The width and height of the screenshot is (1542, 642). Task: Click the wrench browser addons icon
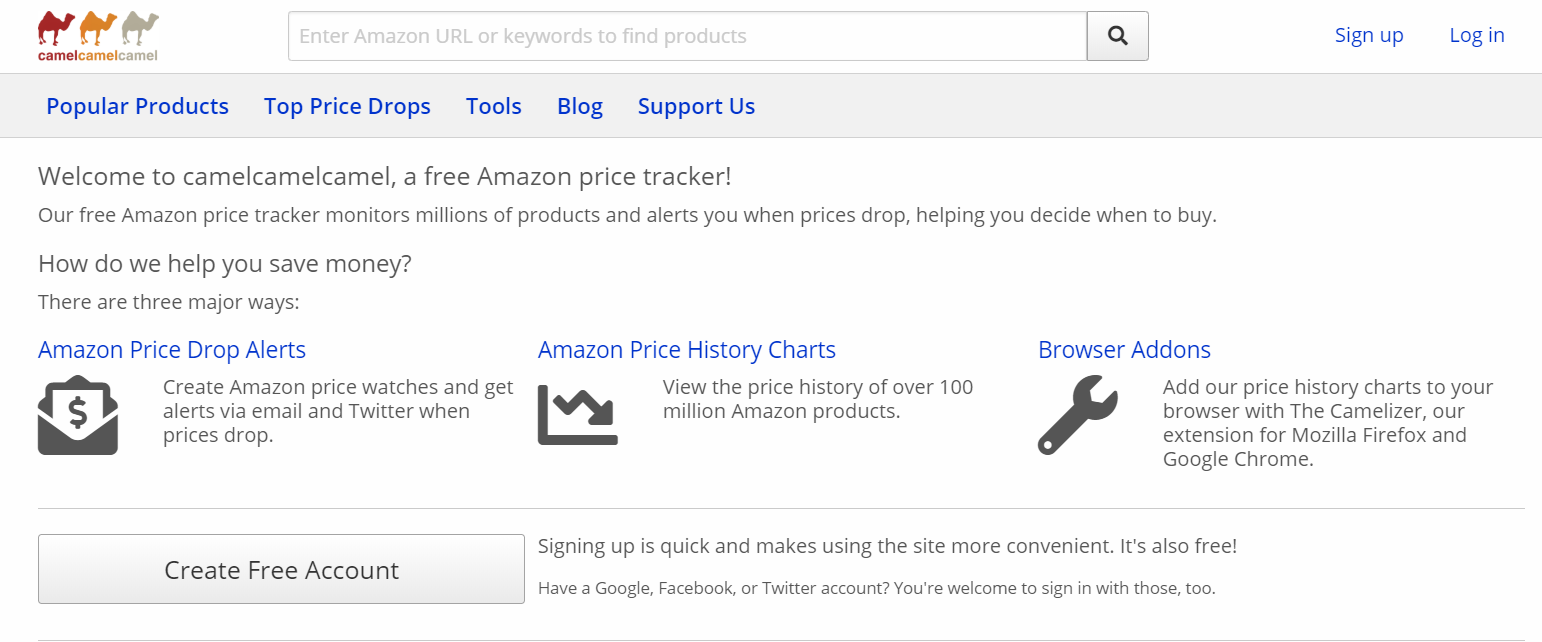[x=1077, y=415]
